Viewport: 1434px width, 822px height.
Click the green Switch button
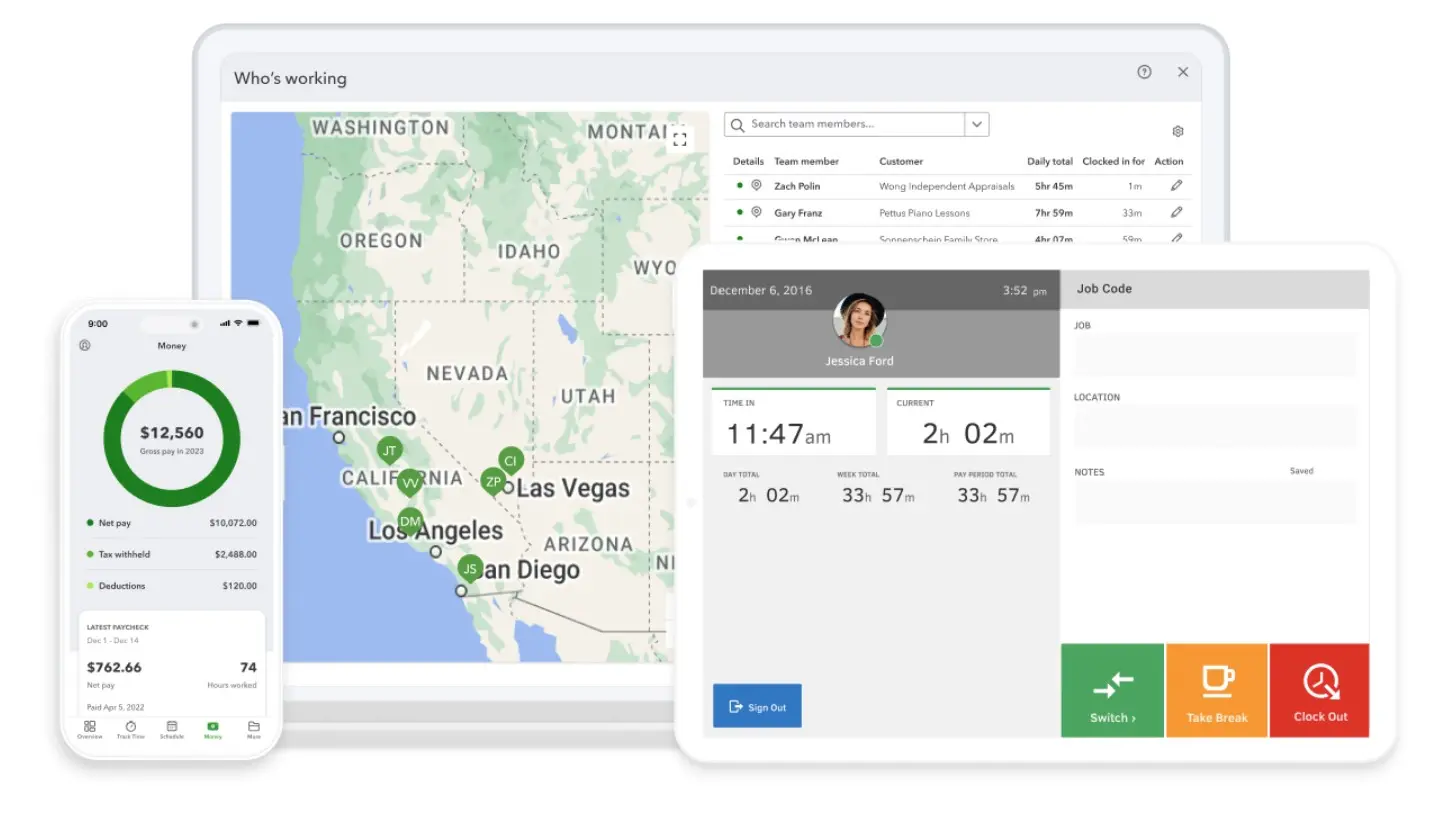coord(1112,691)
